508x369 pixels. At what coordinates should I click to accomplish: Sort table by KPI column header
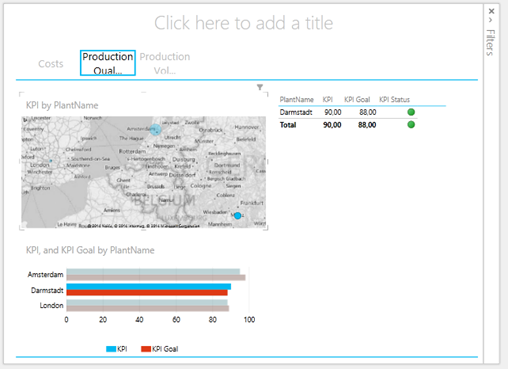[328, 99]
